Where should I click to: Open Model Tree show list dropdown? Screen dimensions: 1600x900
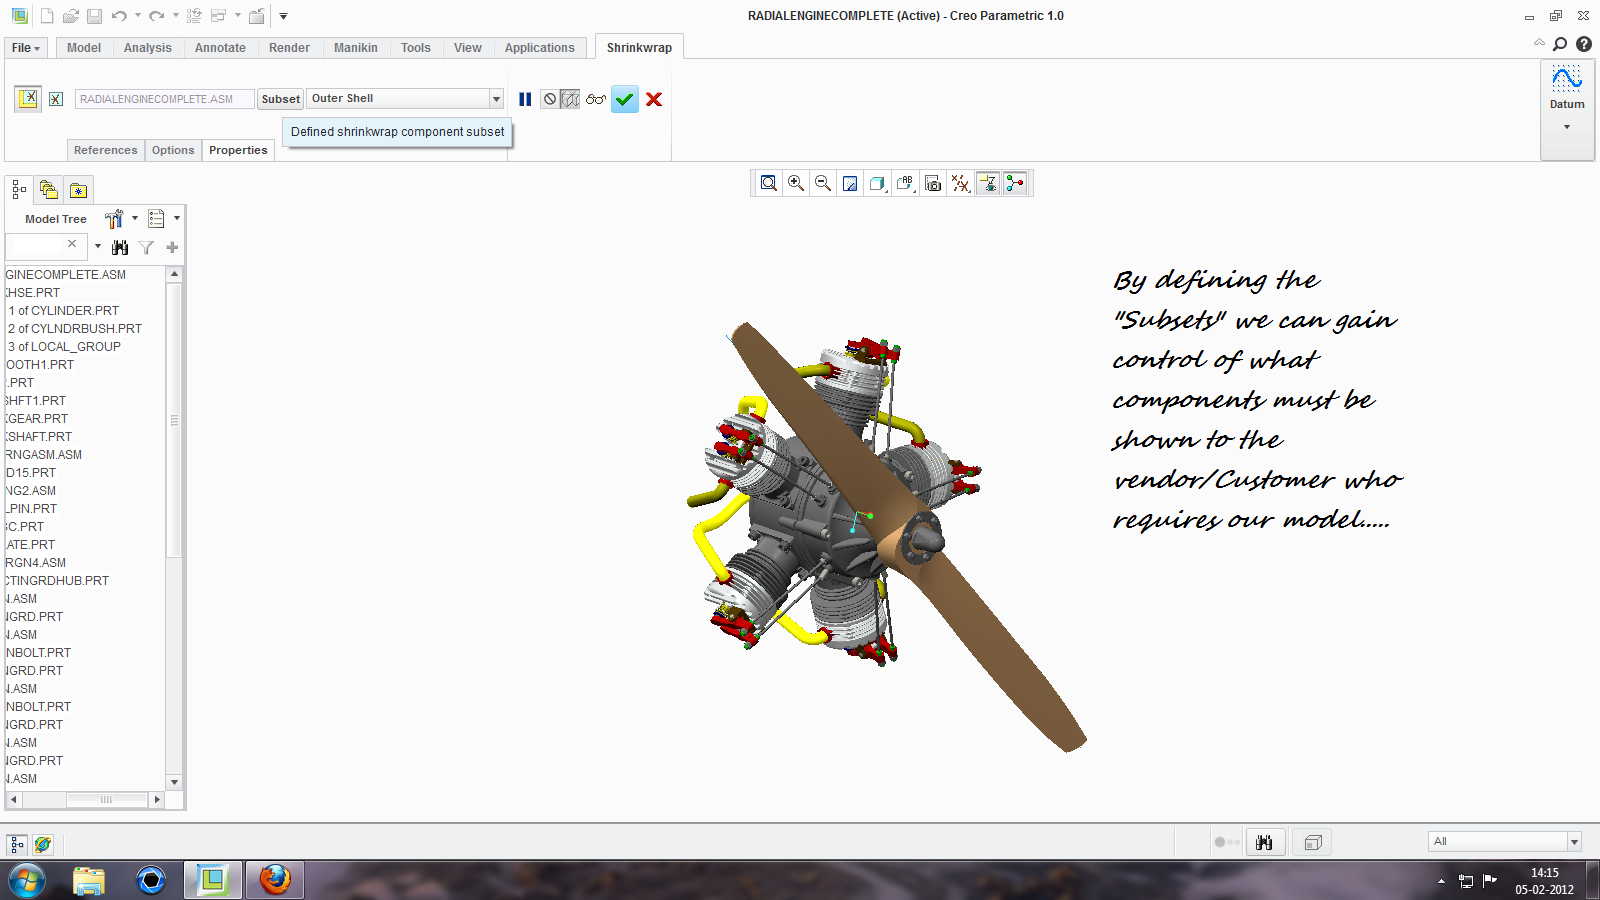pyautogui.click(x=163, y=219)
